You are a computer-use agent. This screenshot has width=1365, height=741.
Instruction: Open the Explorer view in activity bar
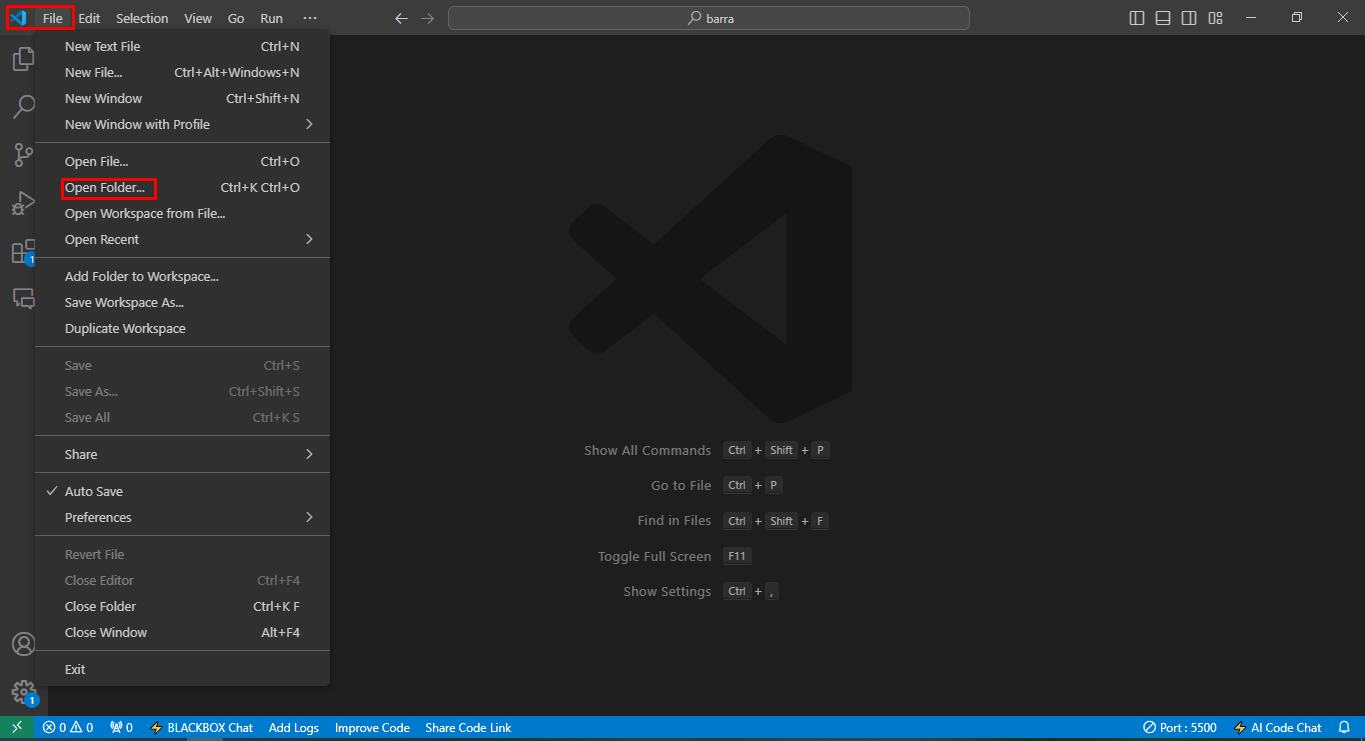point(23,60)
